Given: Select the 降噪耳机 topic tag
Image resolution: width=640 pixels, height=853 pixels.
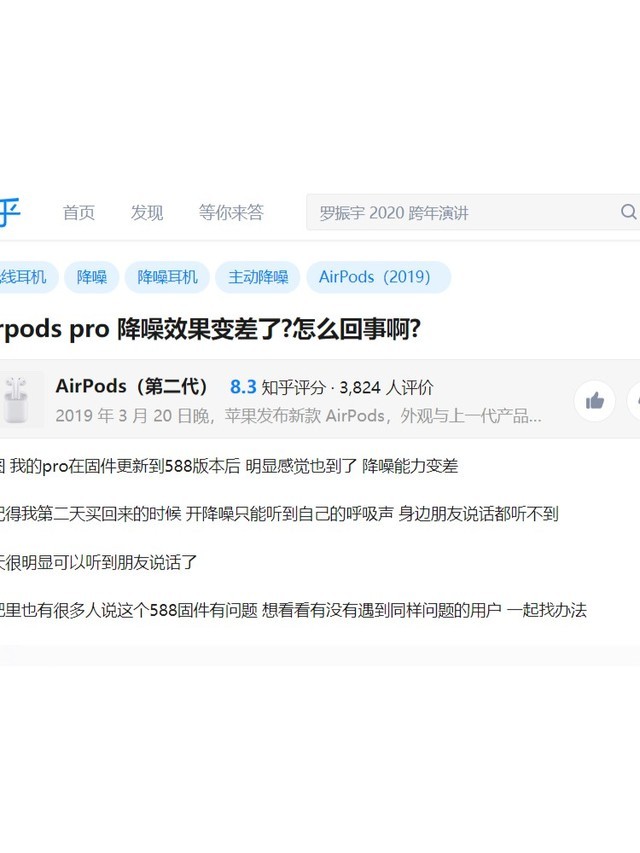Looking at the screenshot, I should pyautogui.click(x=167, y=277).
